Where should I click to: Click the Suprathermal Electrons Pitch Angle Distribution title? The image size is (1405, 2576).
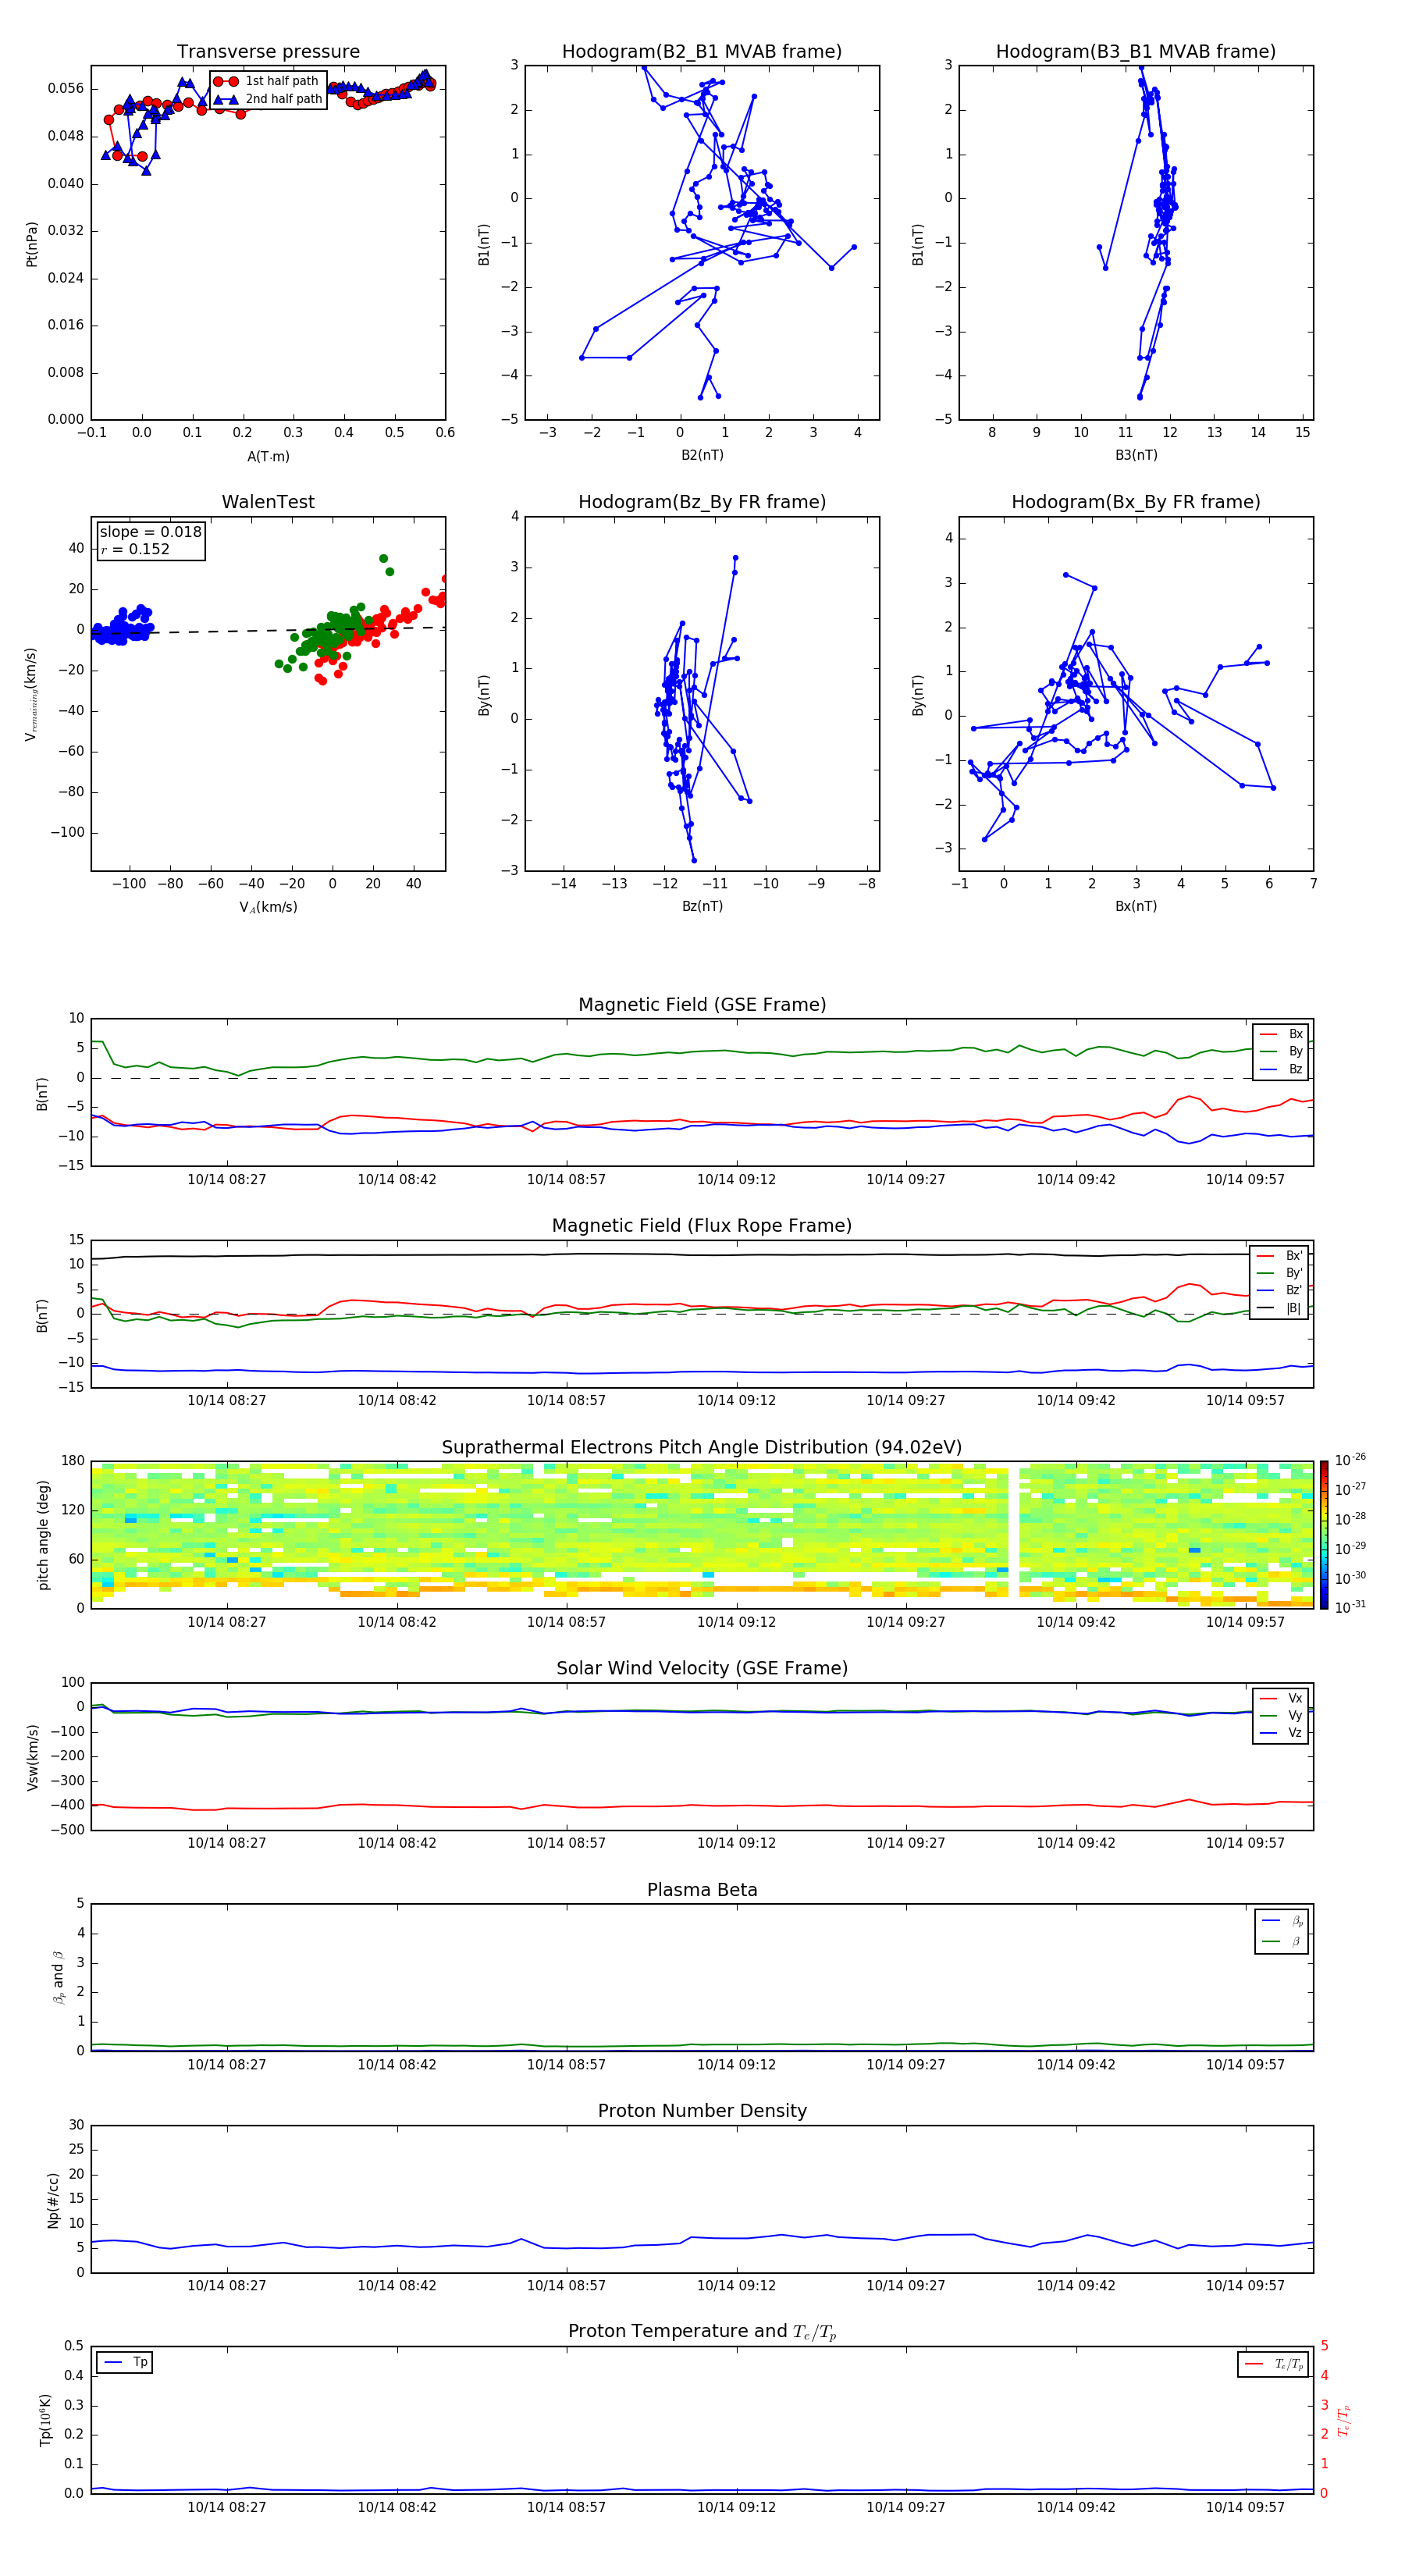(x=702, y=1448)
